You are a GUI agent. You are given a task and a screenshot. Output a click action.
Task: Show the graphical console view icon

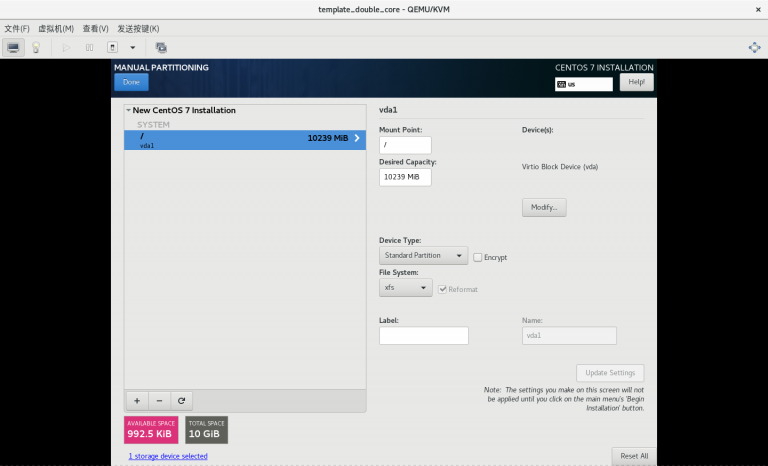click(x=13, y=48)
